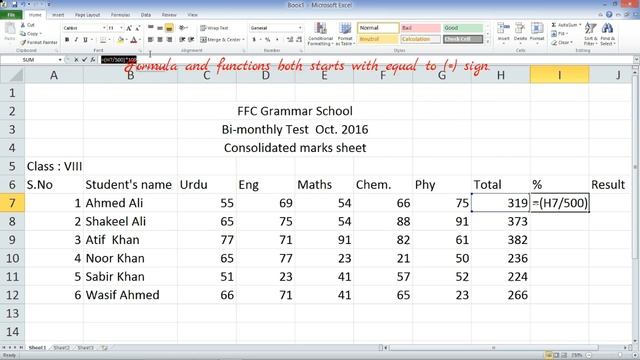Click the Font Color letter A icon
Screen dimensions: 640x360
(133, 40)
